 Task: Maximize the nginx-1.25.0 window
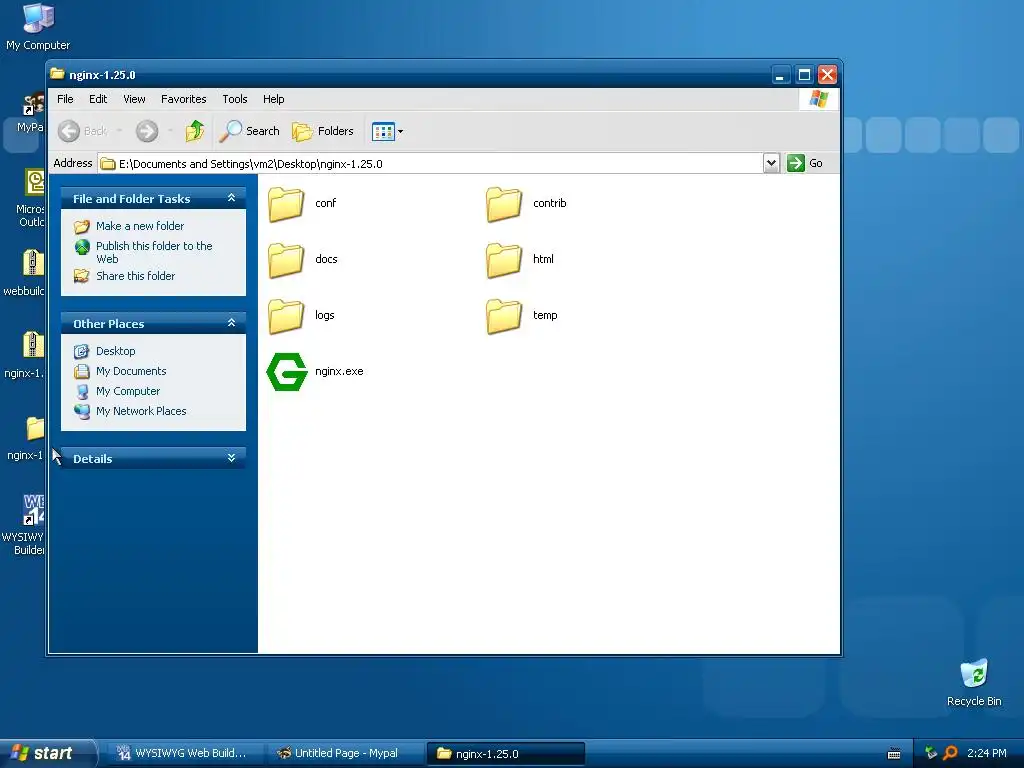tap(804, 75)
